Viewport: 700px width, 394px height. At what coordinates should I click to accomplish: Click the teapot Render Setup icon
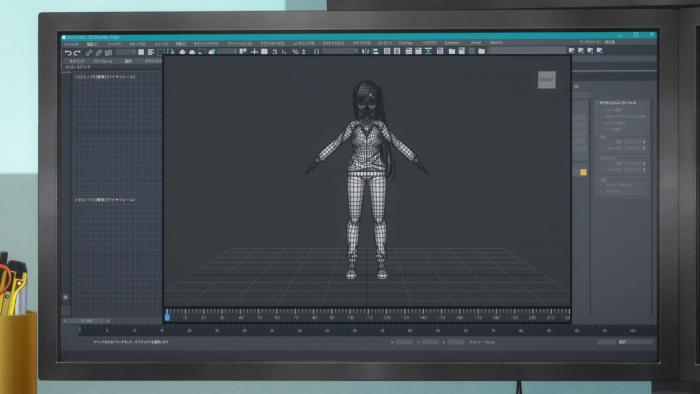tap(182, 52)
